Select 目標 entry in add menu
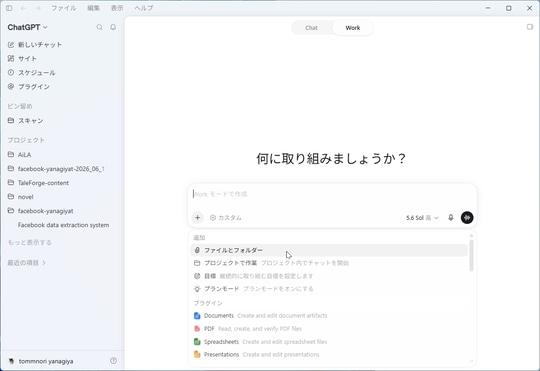This screenshot has width=540, height=371. [x=329, y=276]
